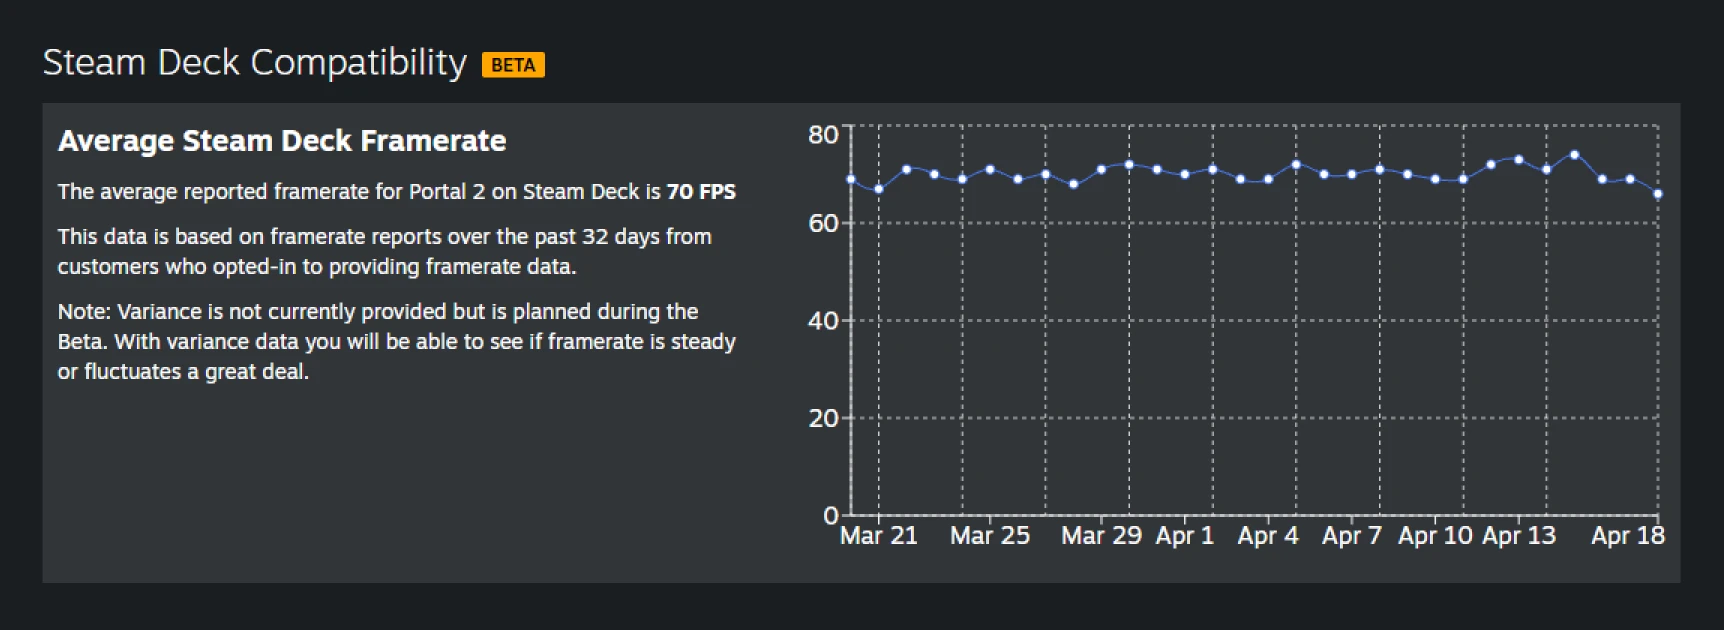Click the Apr 7 x-axis label
Image resolution: width=1724 pixels, height=630 pixels.
coord(1351,536)
